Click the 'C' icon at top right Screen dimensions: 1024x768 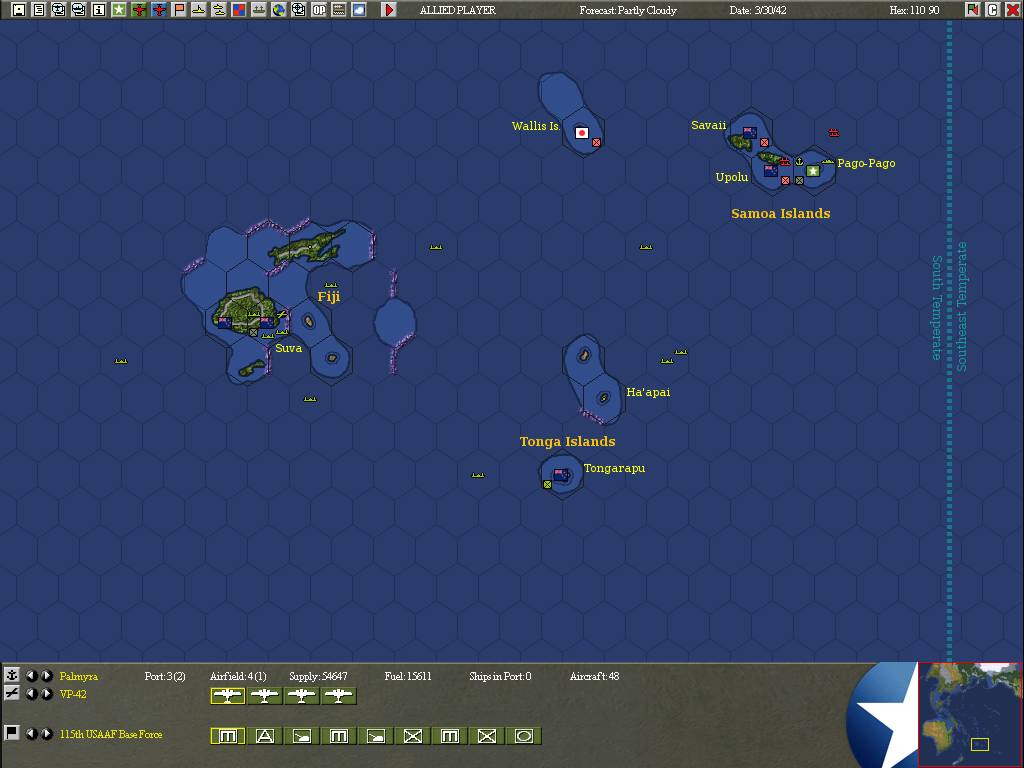[992, 10]
